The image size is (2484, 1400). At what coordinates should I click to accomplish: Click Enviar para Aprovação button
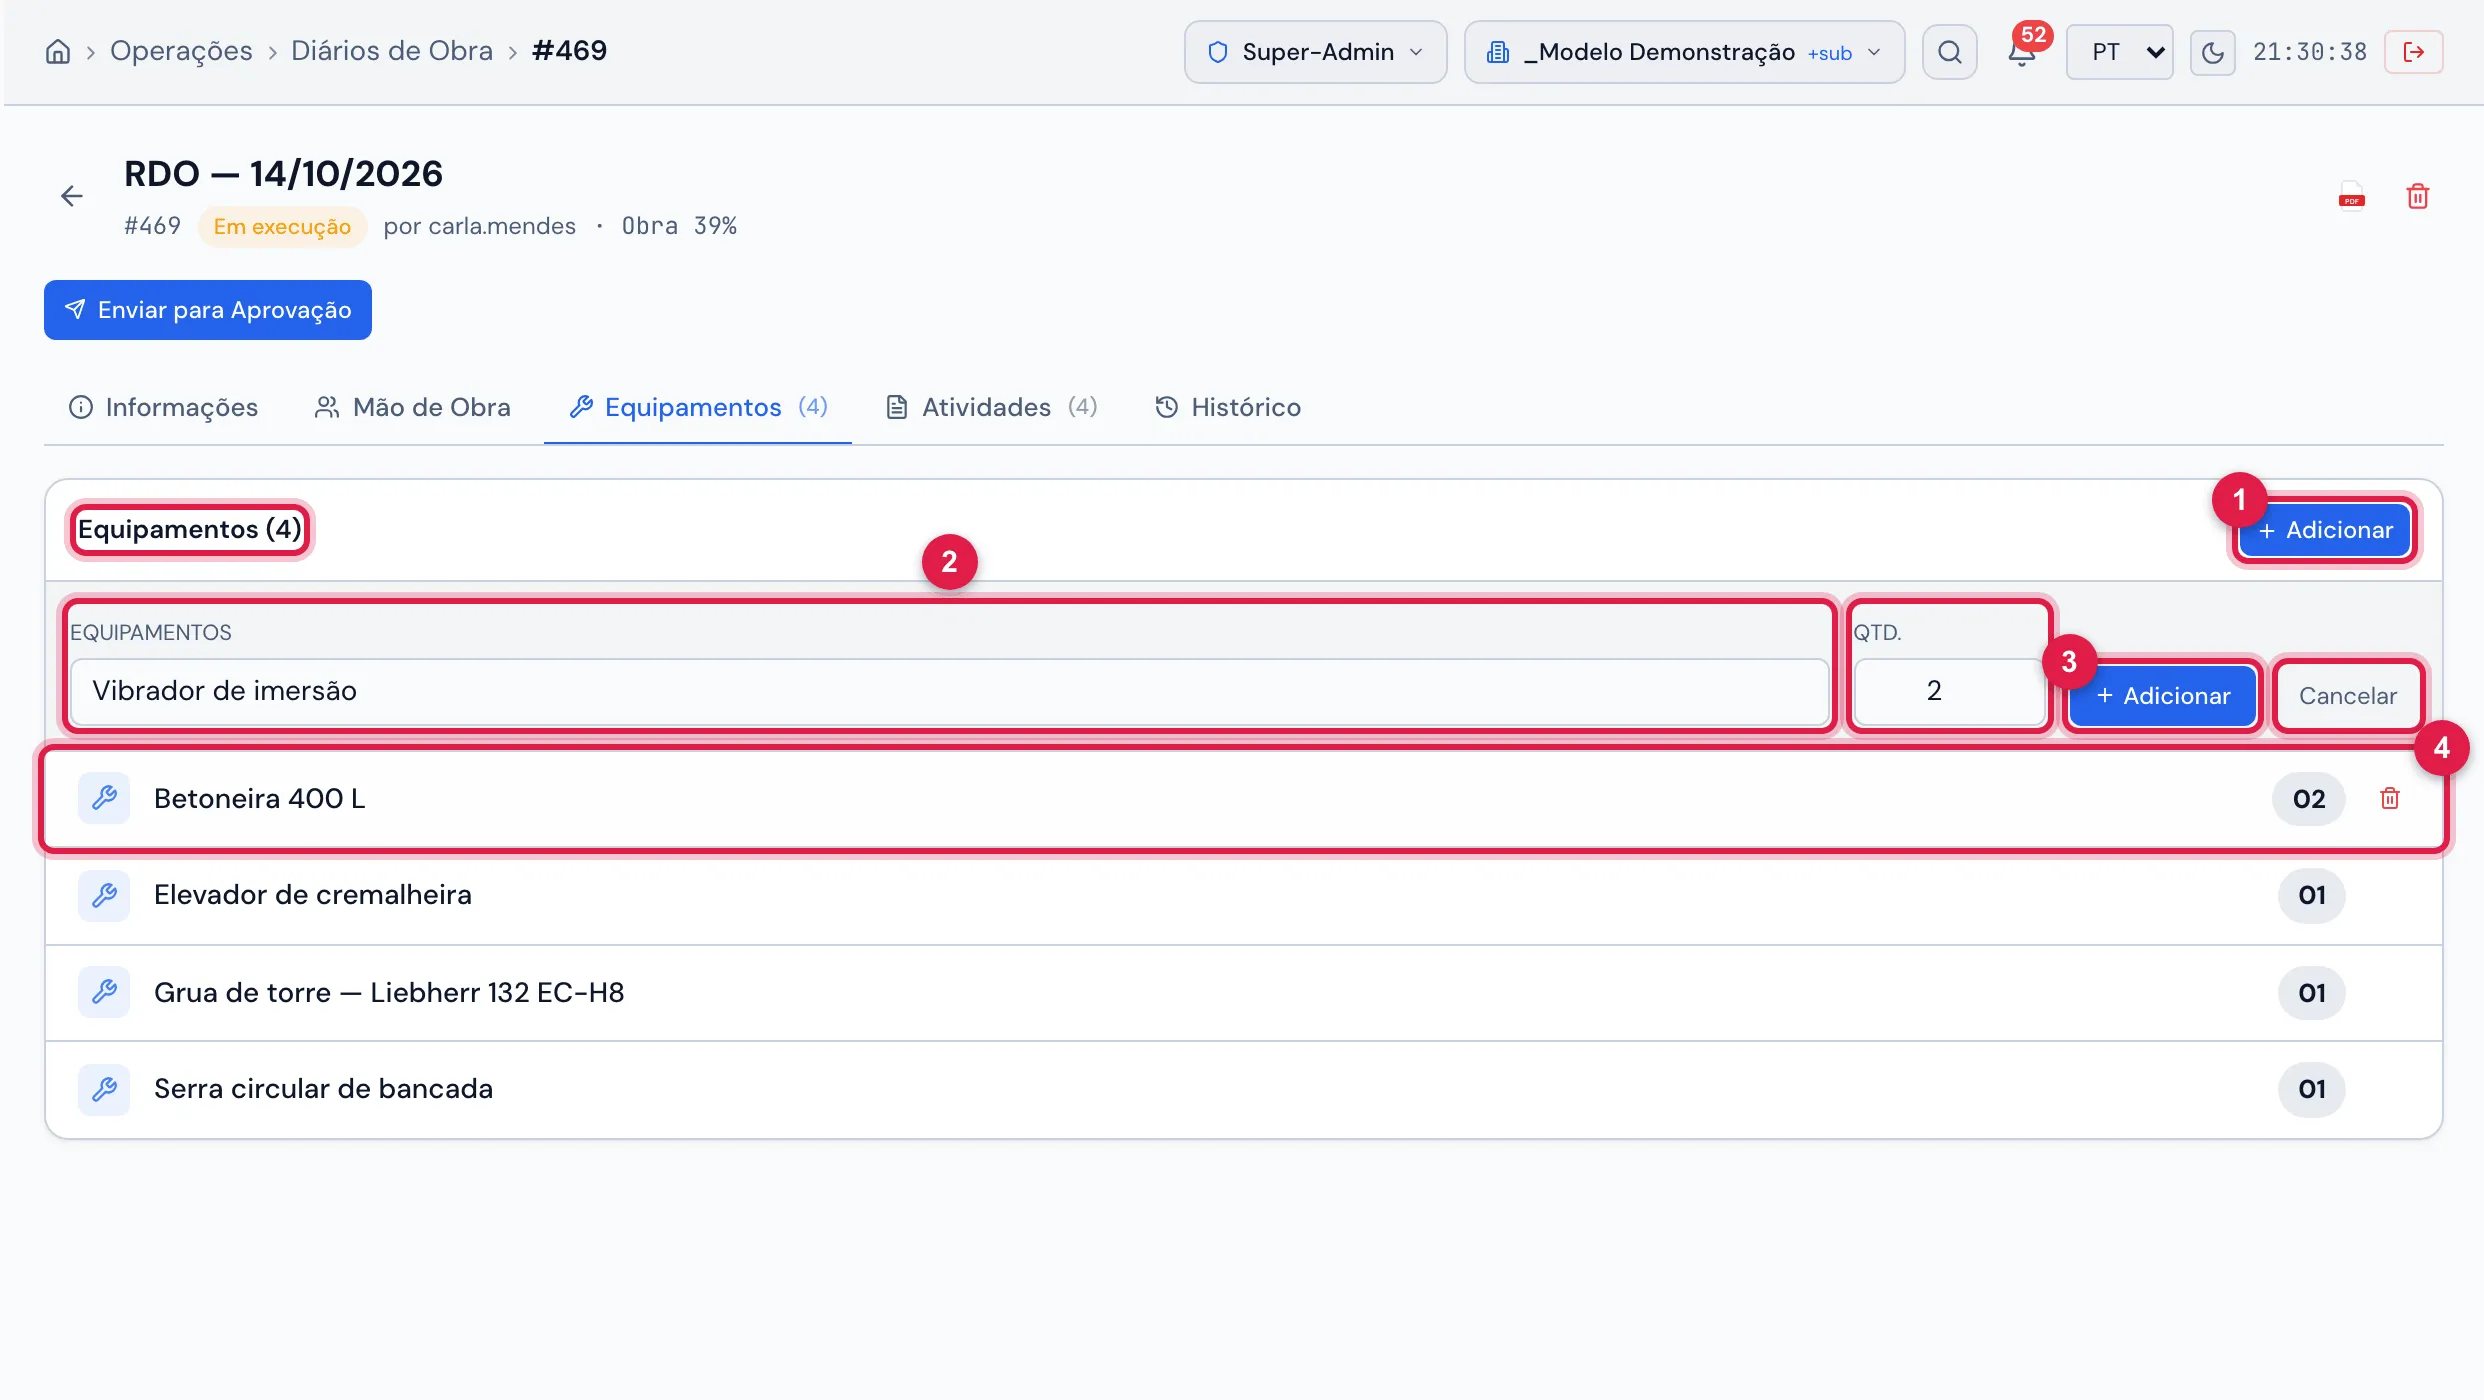coord(208,310)
